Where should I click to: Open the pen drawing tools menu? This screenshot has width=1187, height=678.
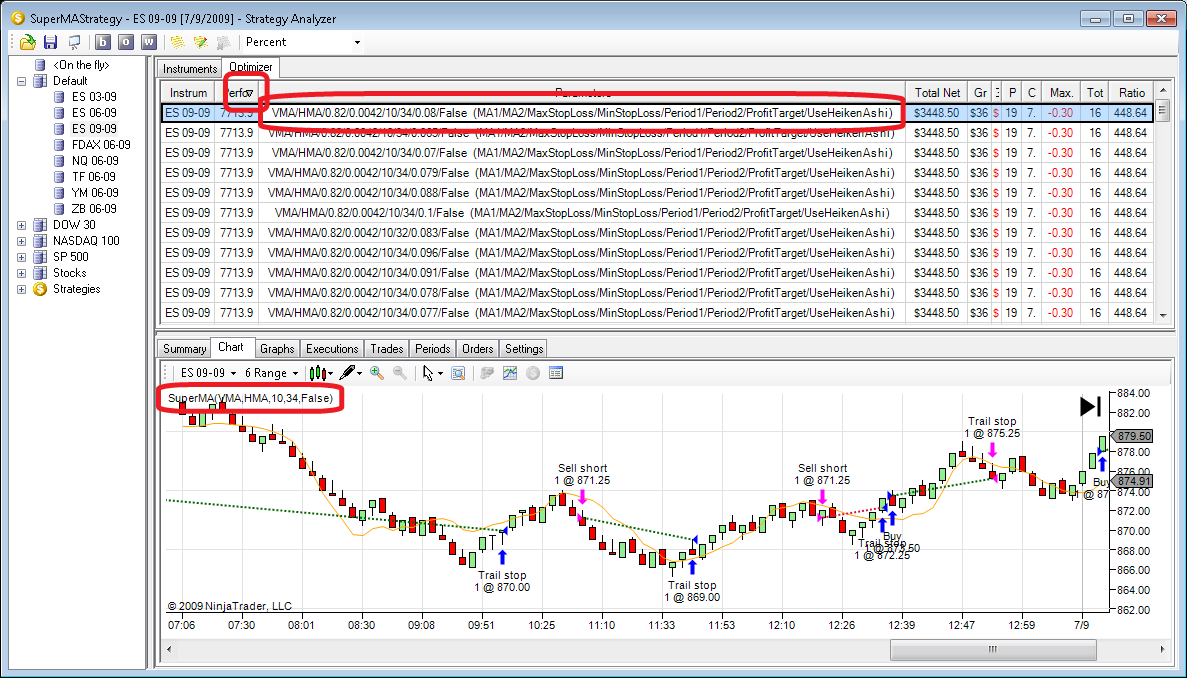point(350,373)
